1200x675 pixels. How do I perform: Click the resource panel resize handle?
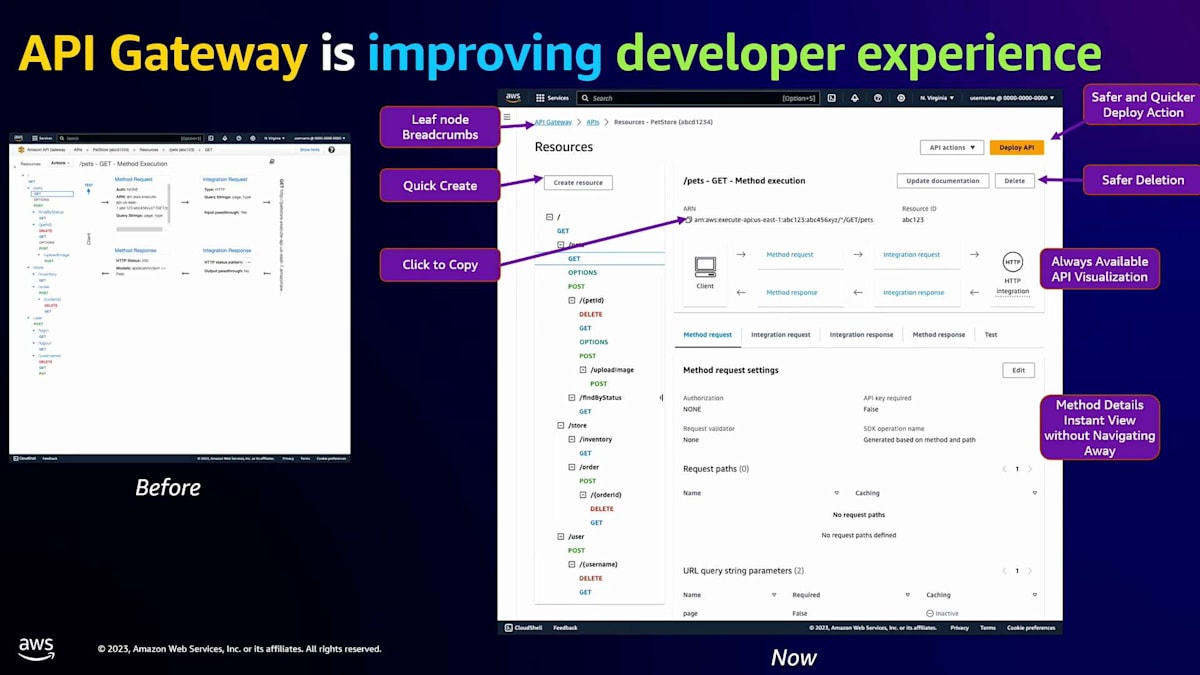(662, 397)
